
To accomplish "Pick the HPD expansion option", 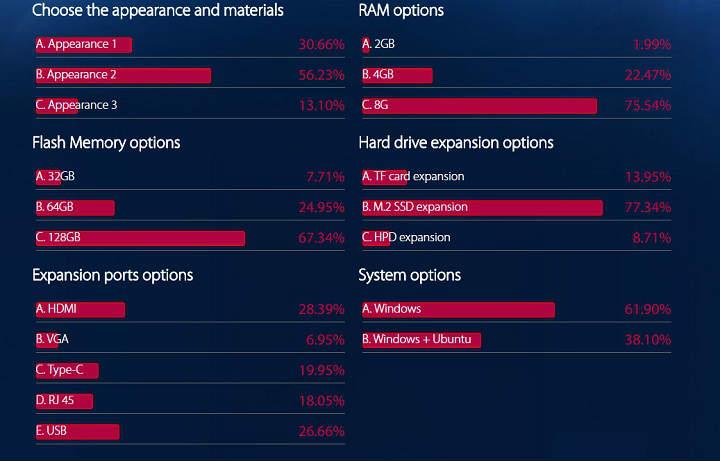I will pyautogui.click(x=406, y=238).
